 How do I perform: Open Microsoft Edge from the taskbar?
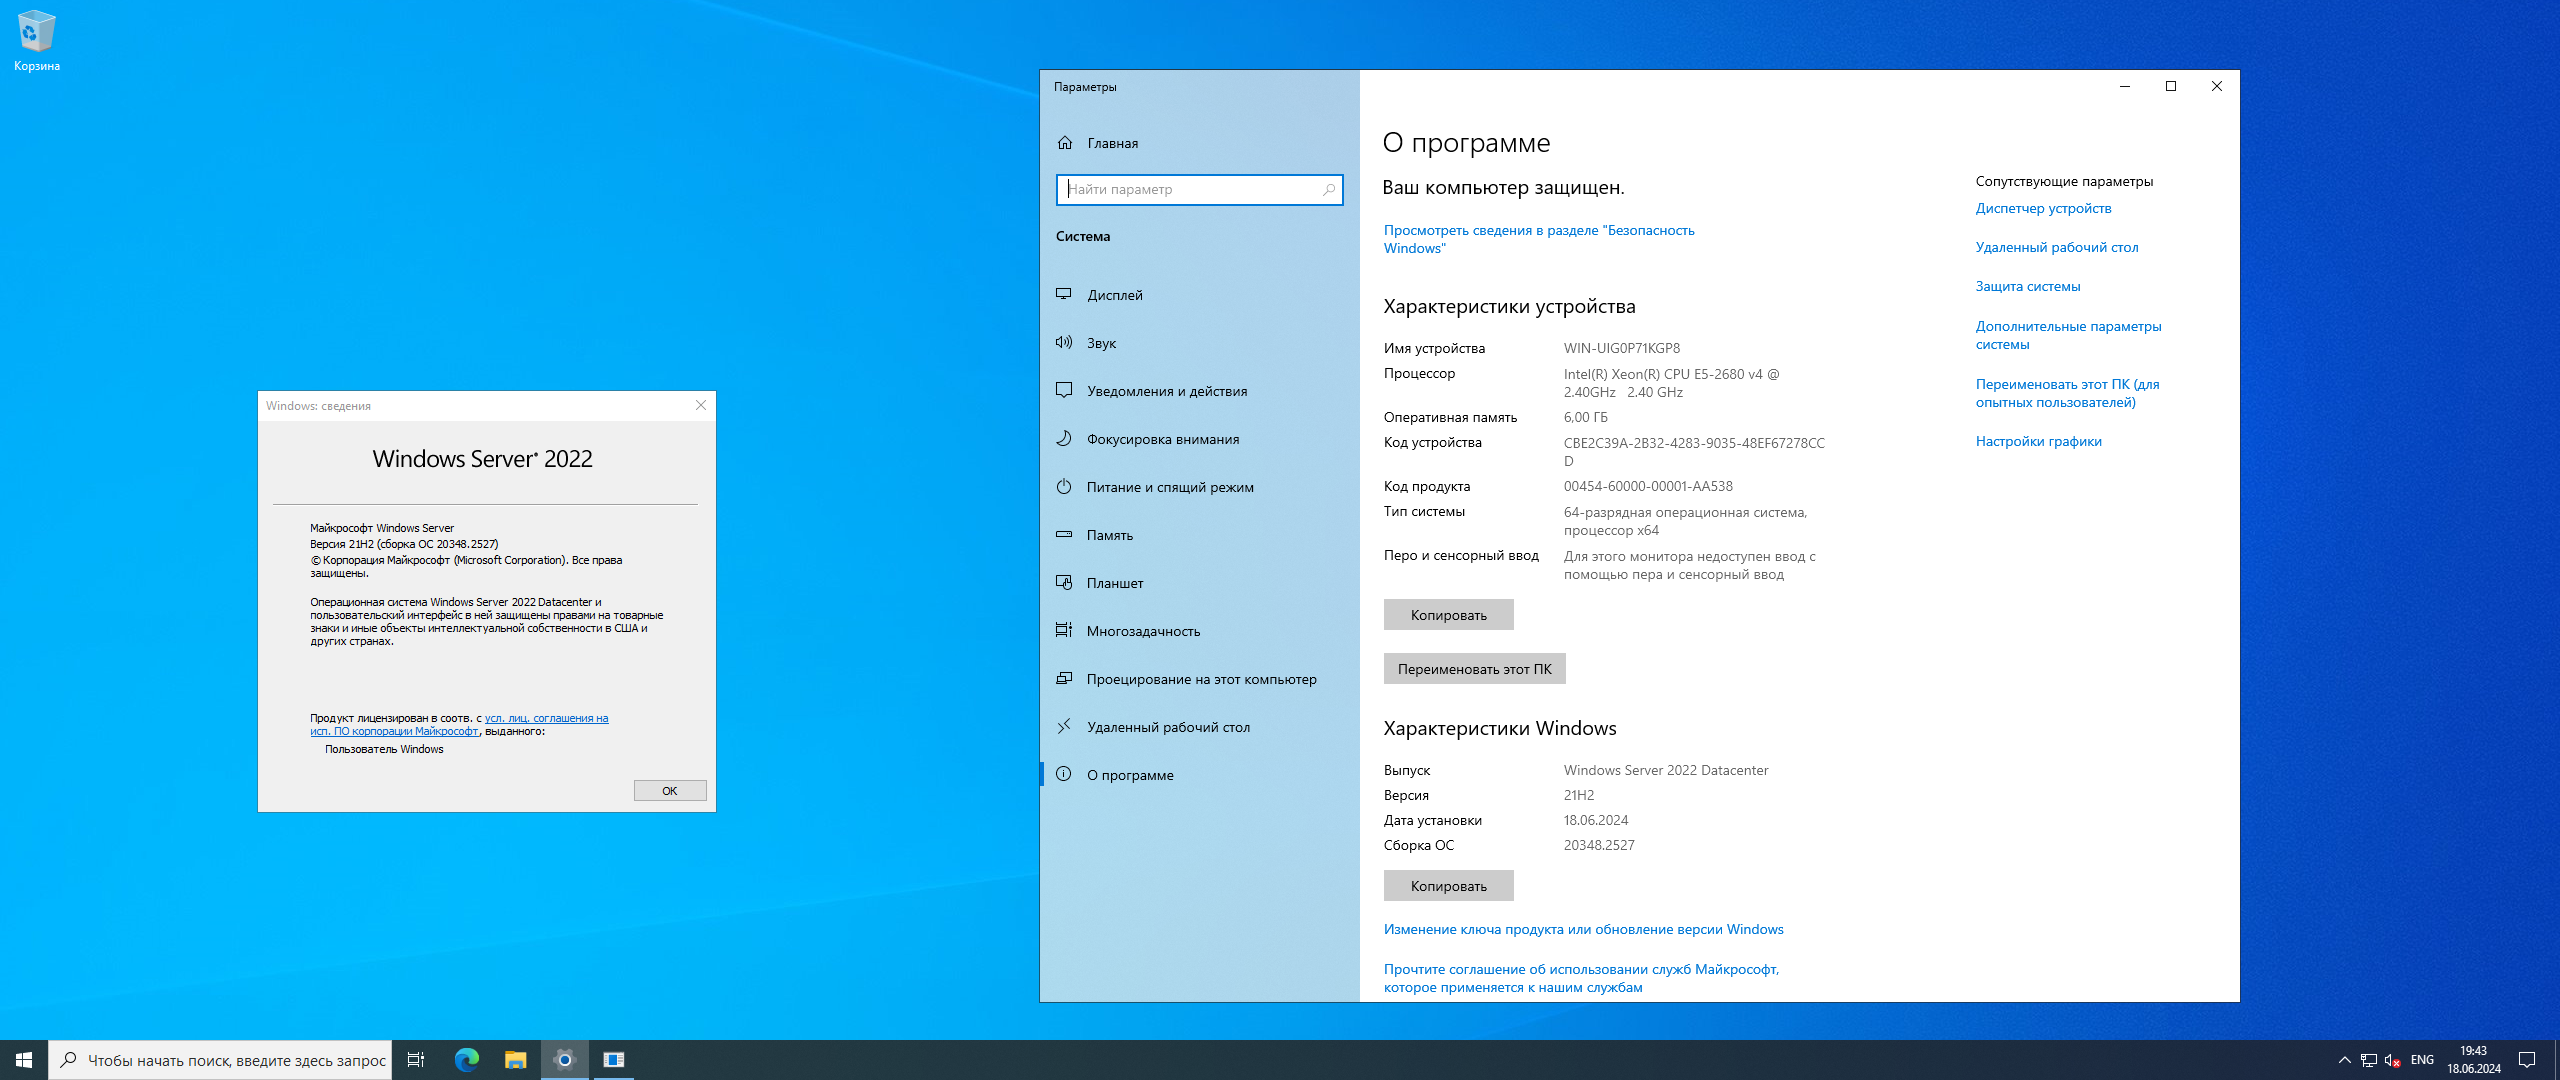click(467, 1060)
